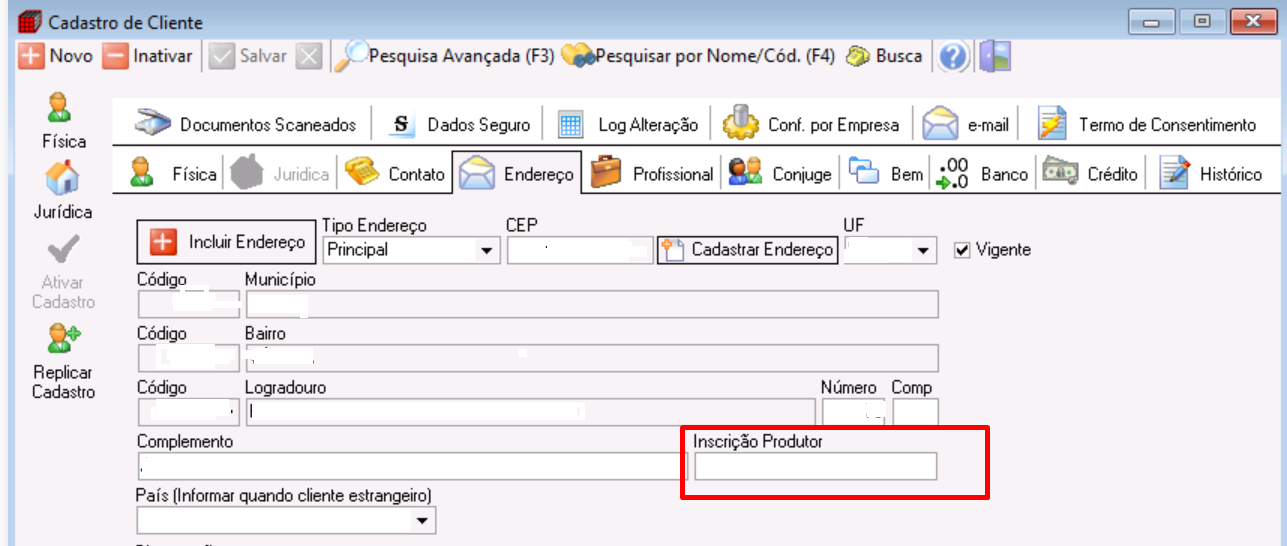Viewport: 1287px width, 546px height.
Task: Click the Código field beside Logradouro
Action: point(189,412)
